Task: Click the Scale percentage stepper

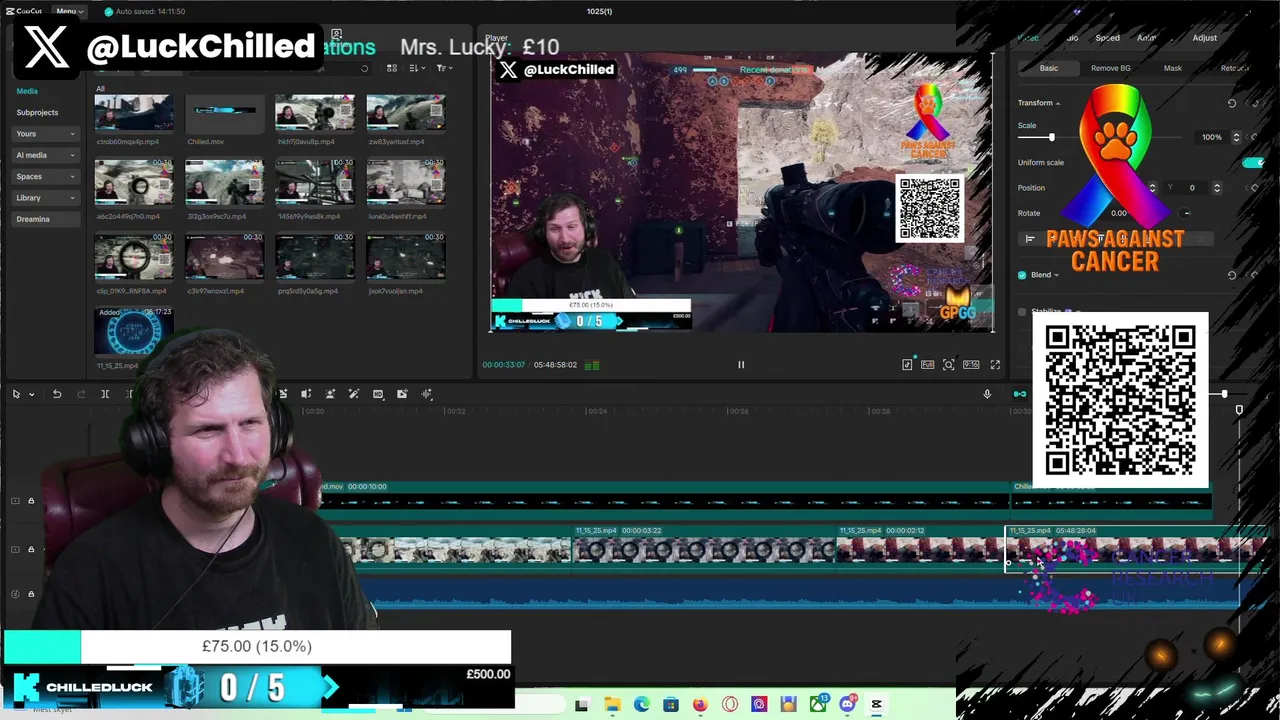Action: (1236, 137)
